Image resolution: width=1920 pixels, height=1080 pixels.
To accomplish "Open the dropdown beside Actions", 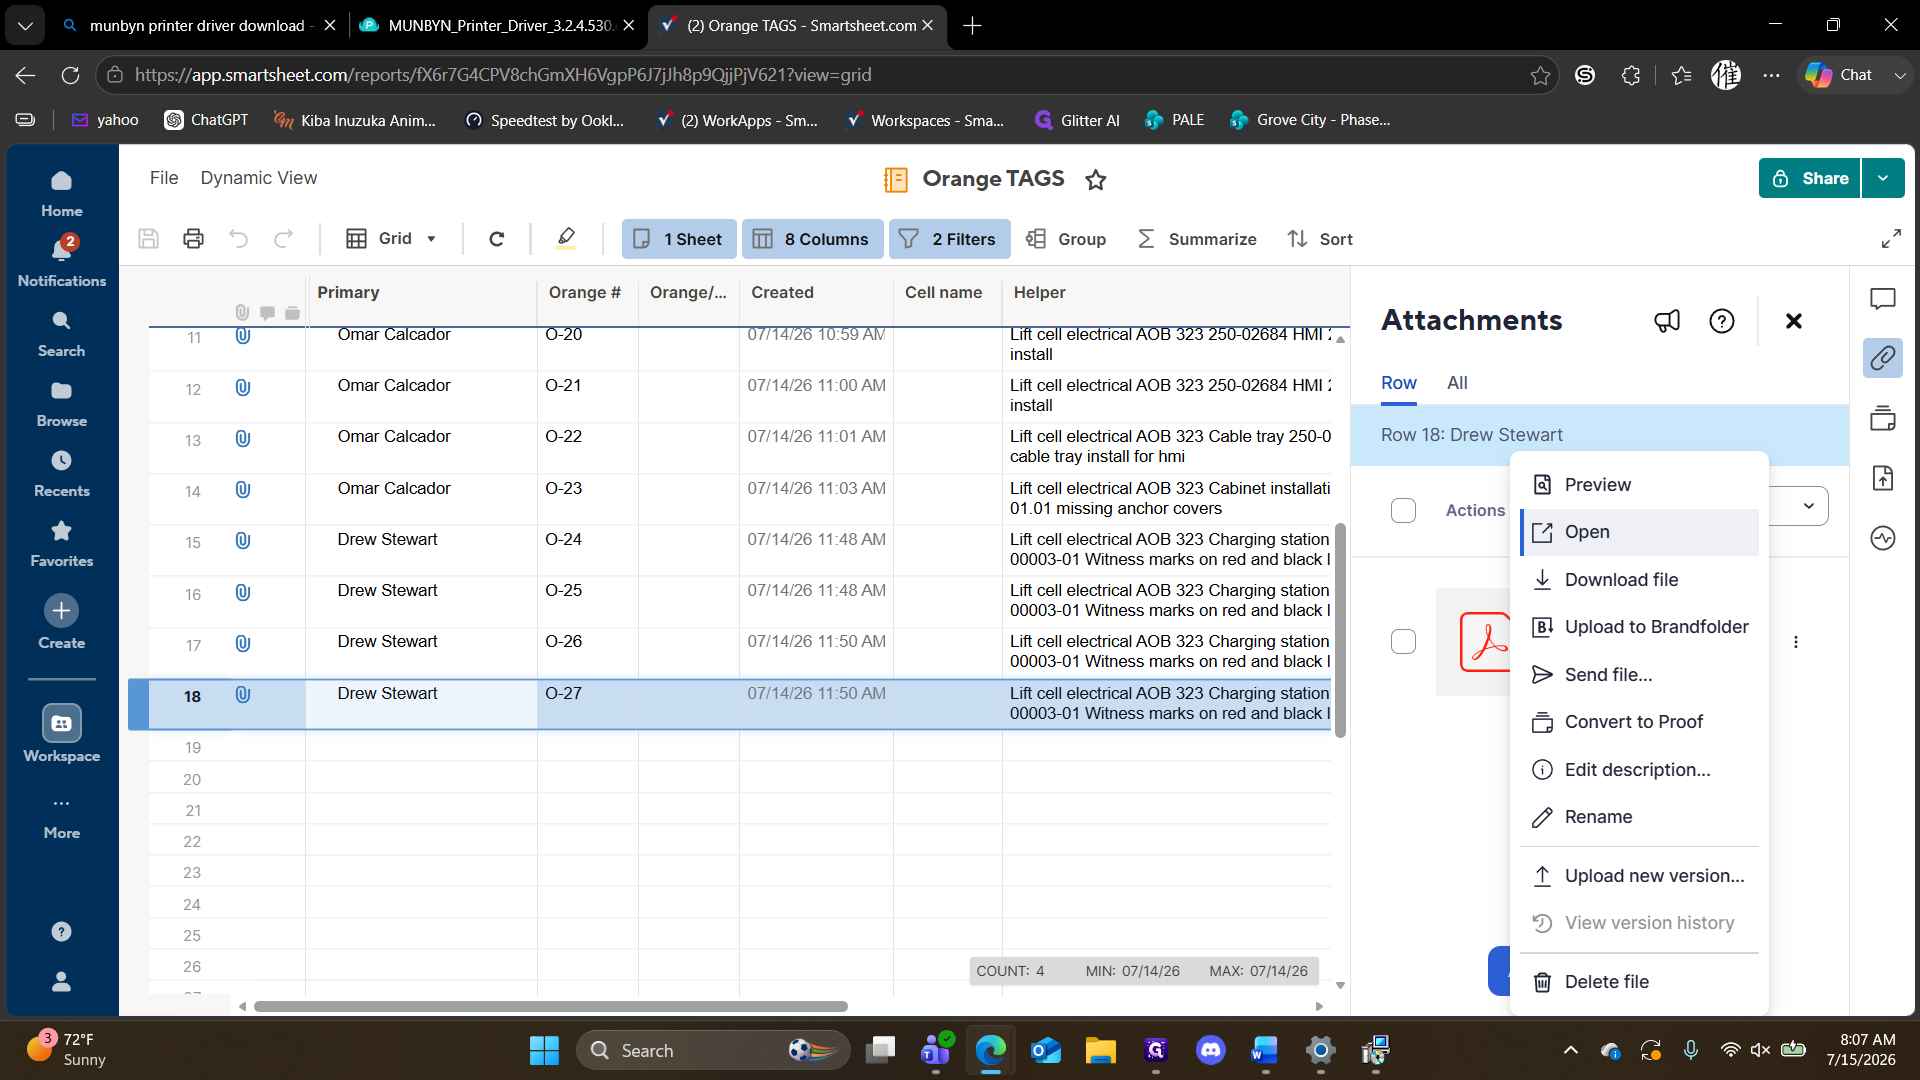I will point(1808,506).
